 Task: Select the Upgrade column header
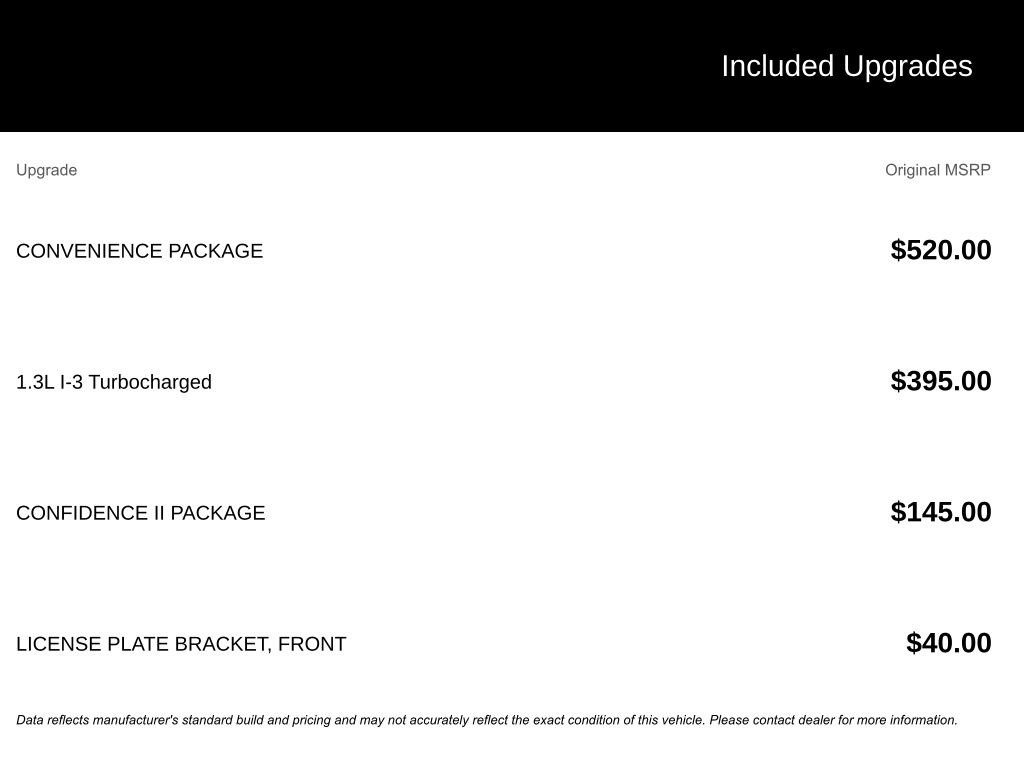47,170
